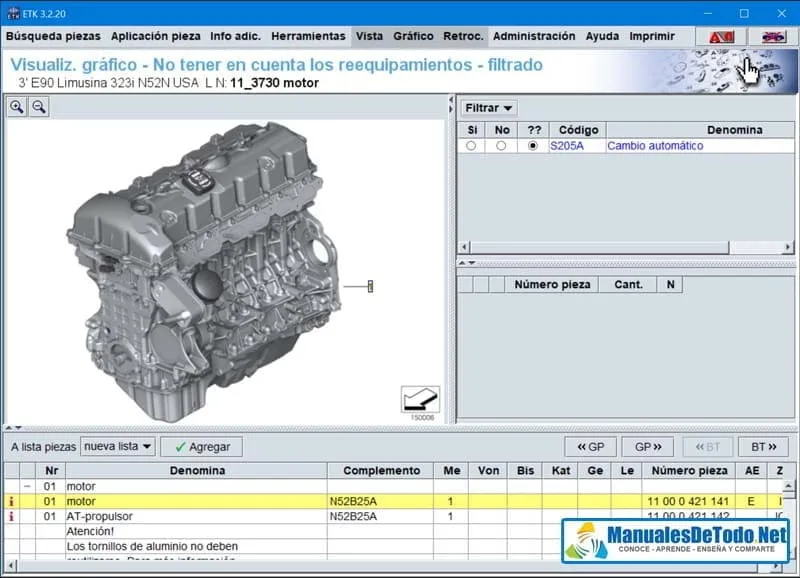
Task: Open the Filtrar dropdown
Action: [x=489, y=108]
